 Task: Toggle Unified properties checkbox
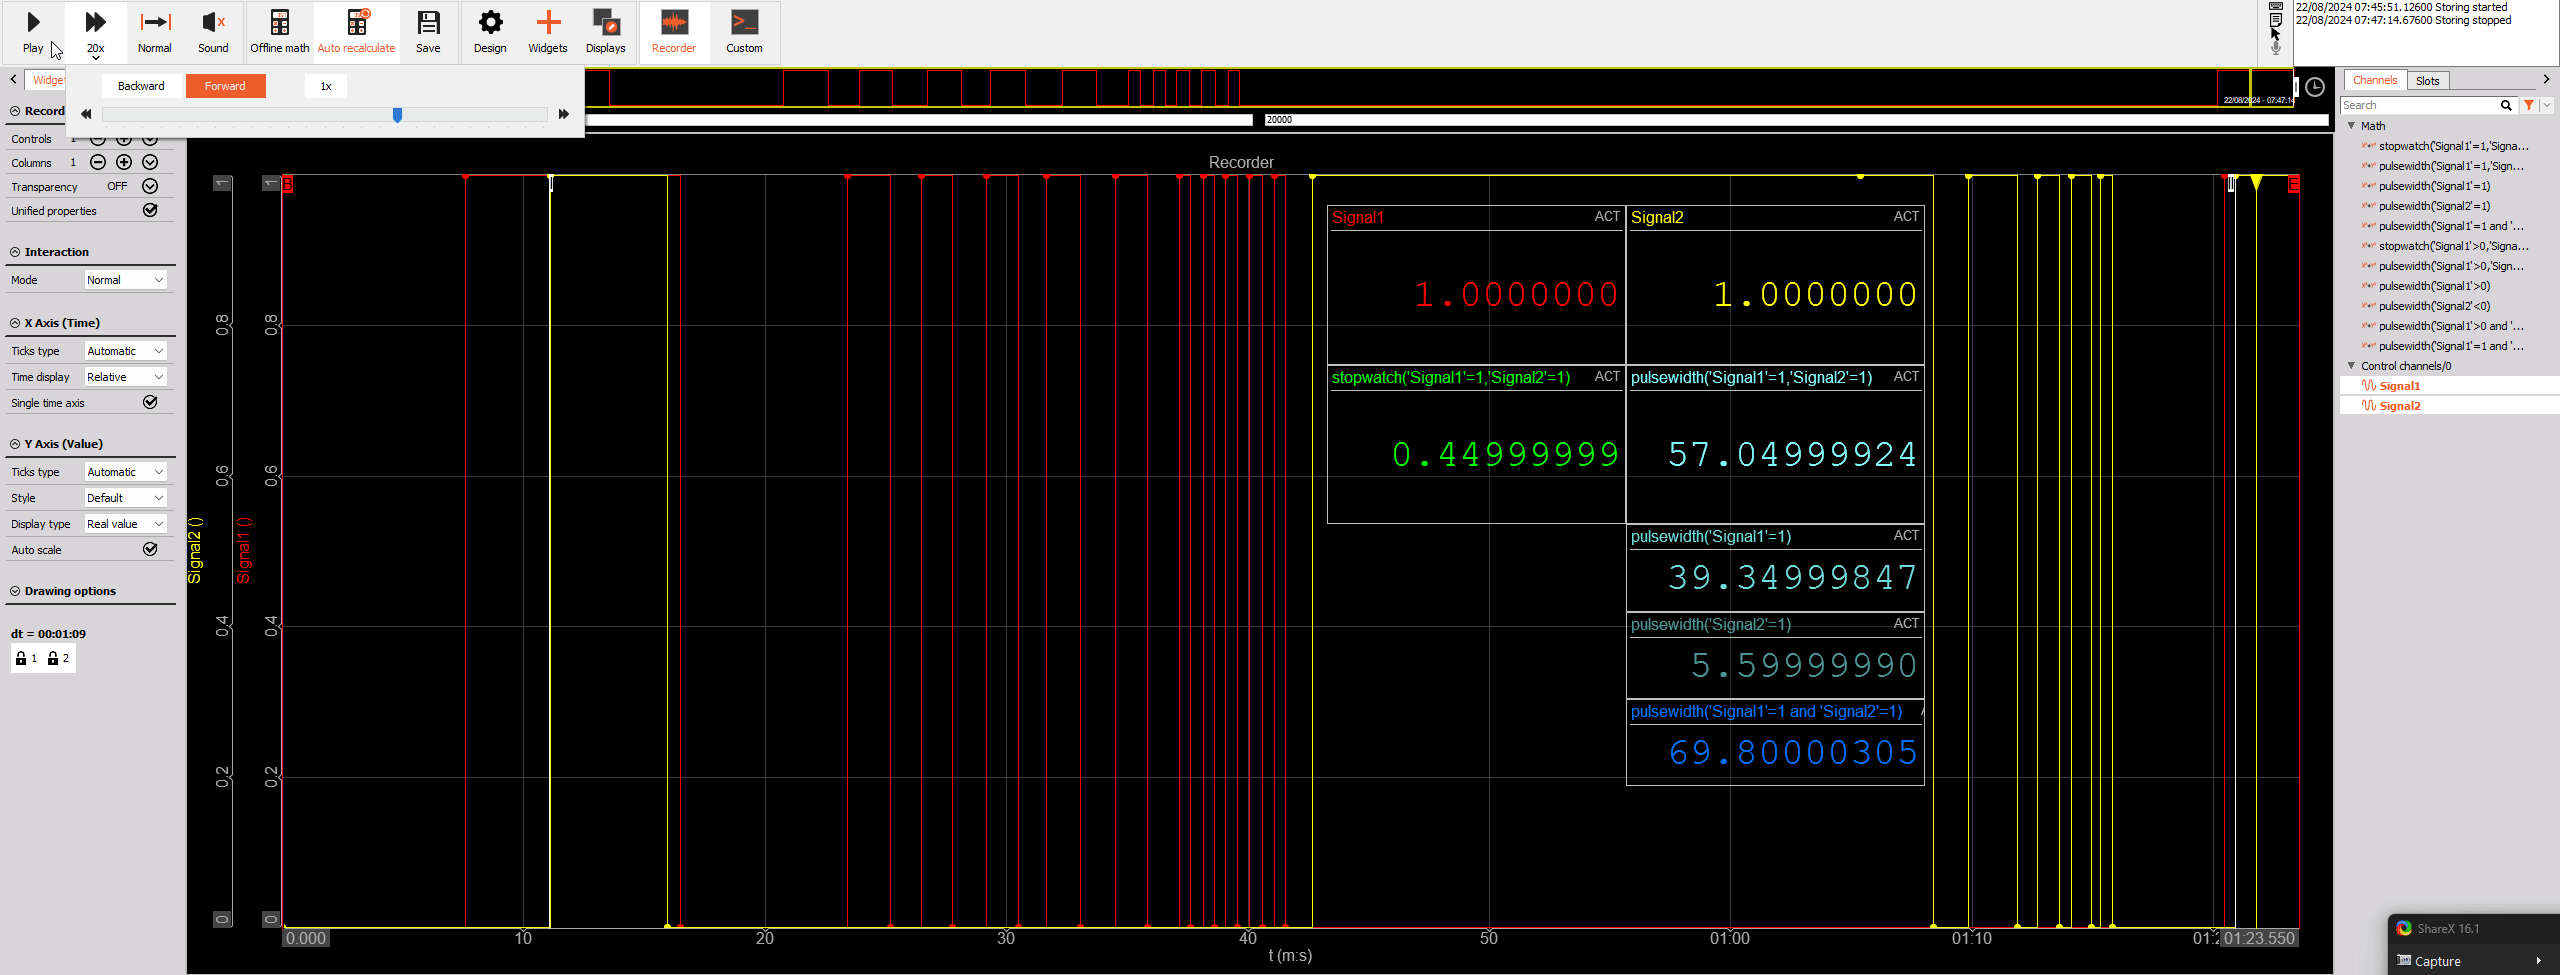pyautogui.click(x=150, y=210)
